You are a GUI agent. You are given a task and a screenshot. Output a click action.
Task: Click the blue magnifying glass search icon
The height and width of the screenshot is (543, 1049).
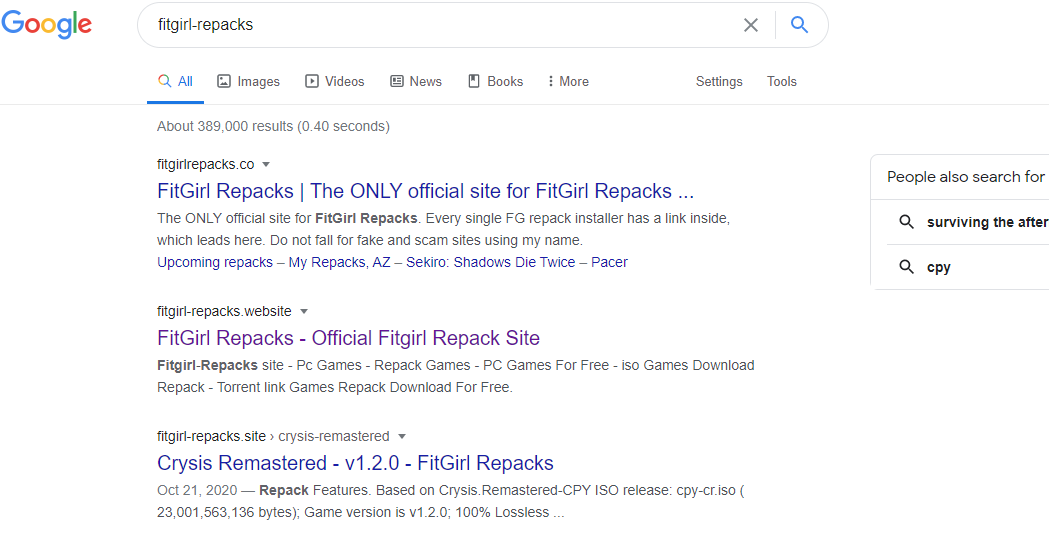(799, 25)
